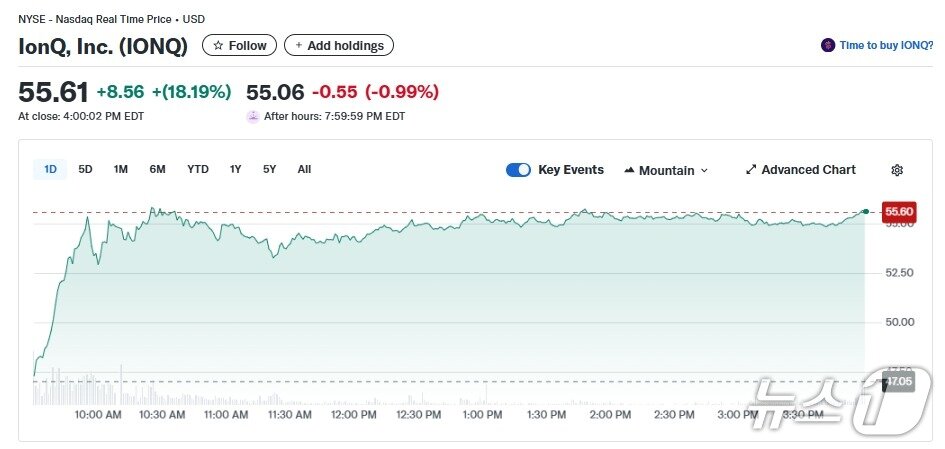Show the 5Y chart range
The height and width of the screenshot is (449, 945).
[269, 169]
